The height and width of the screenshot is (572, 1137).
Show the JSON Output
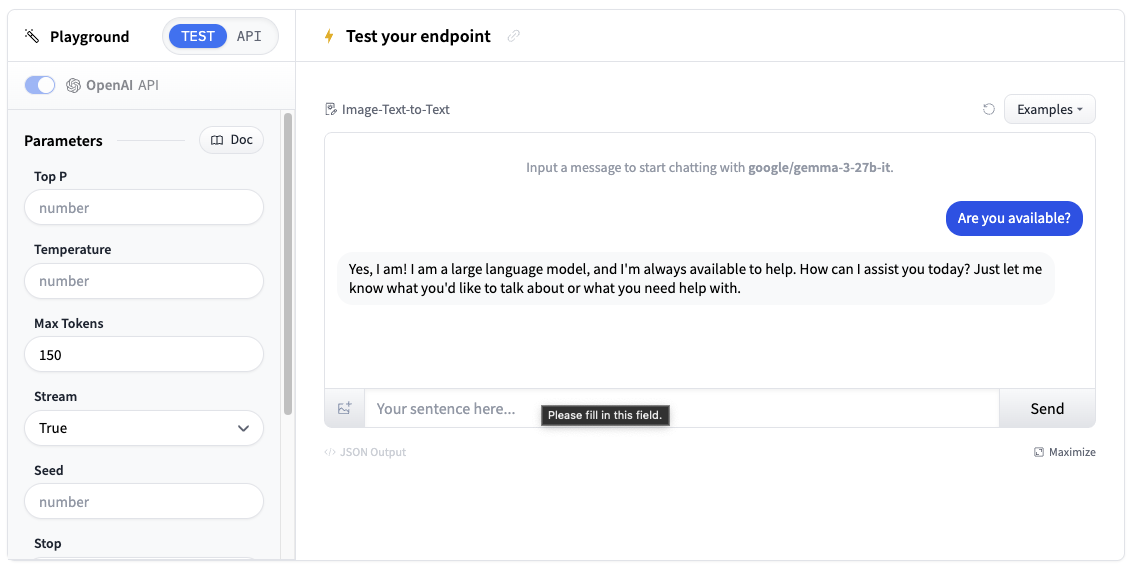tap(365, 452)
